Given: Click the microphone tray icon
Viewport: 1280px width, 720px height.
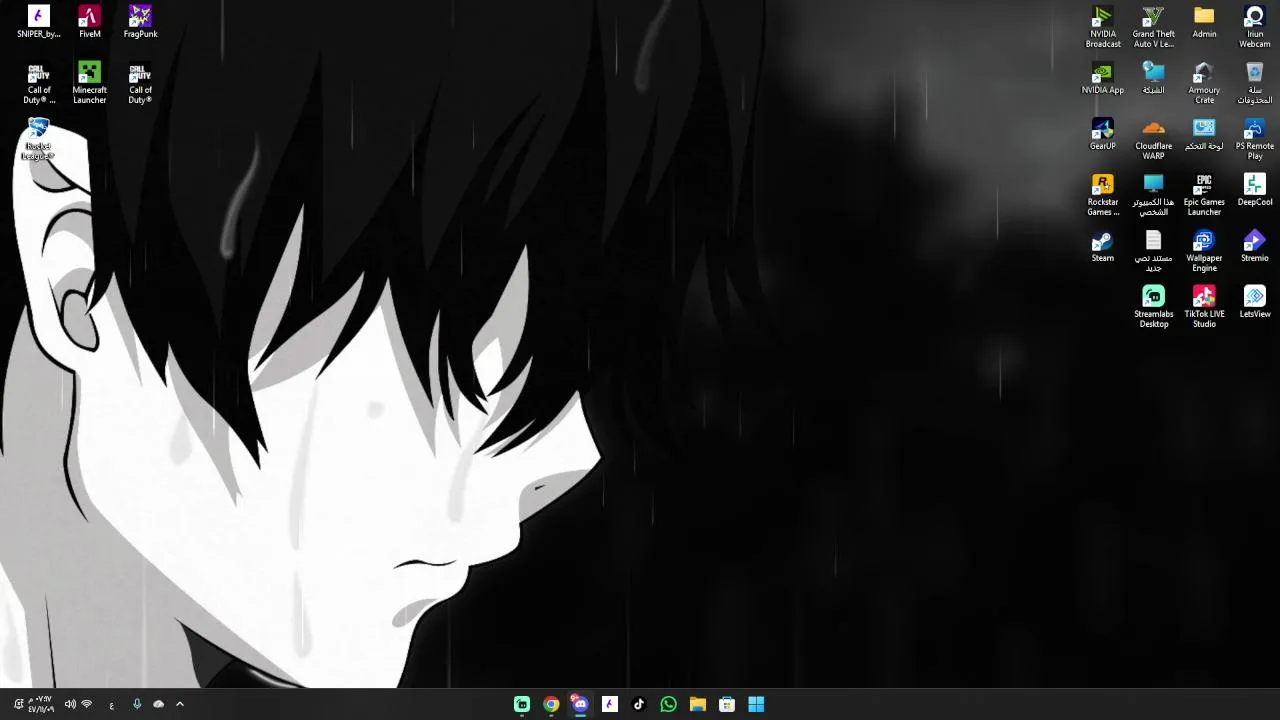Looking at the screenshot, I should [x=137, y=704].
